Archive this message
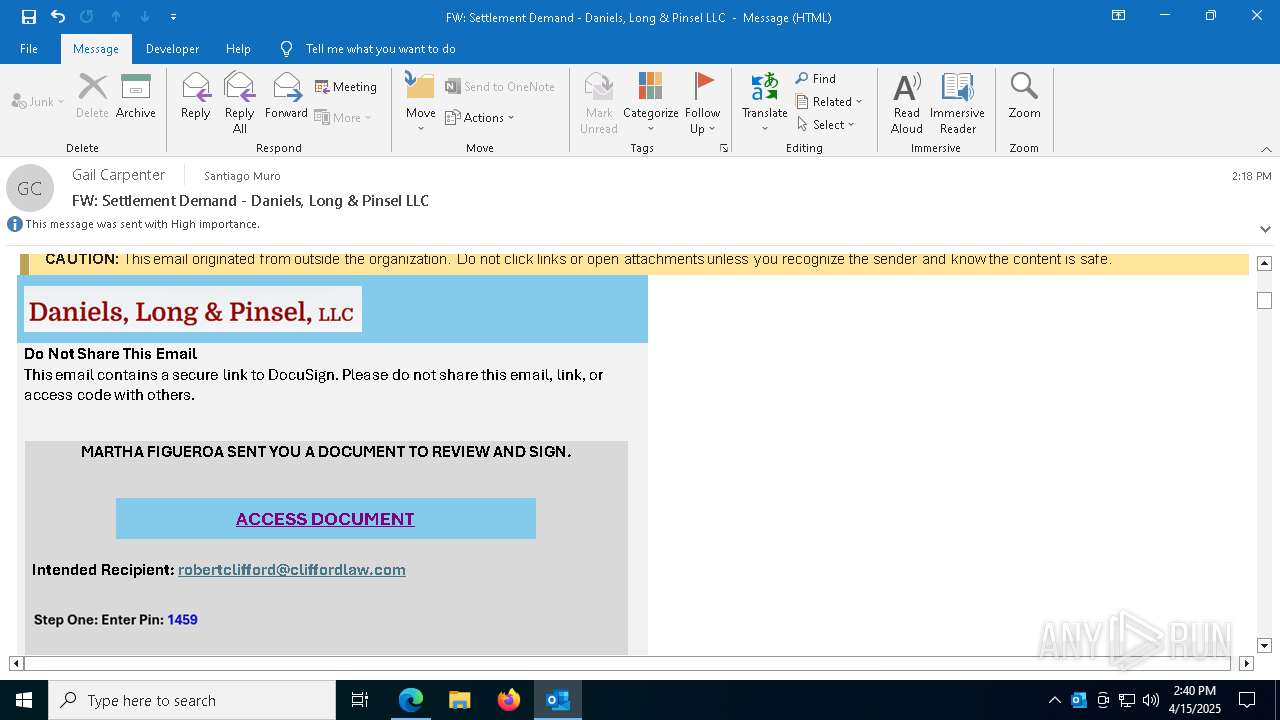The height and width of the screenshot is (720, 1280). pyautogui.click(x=136, y=96)
